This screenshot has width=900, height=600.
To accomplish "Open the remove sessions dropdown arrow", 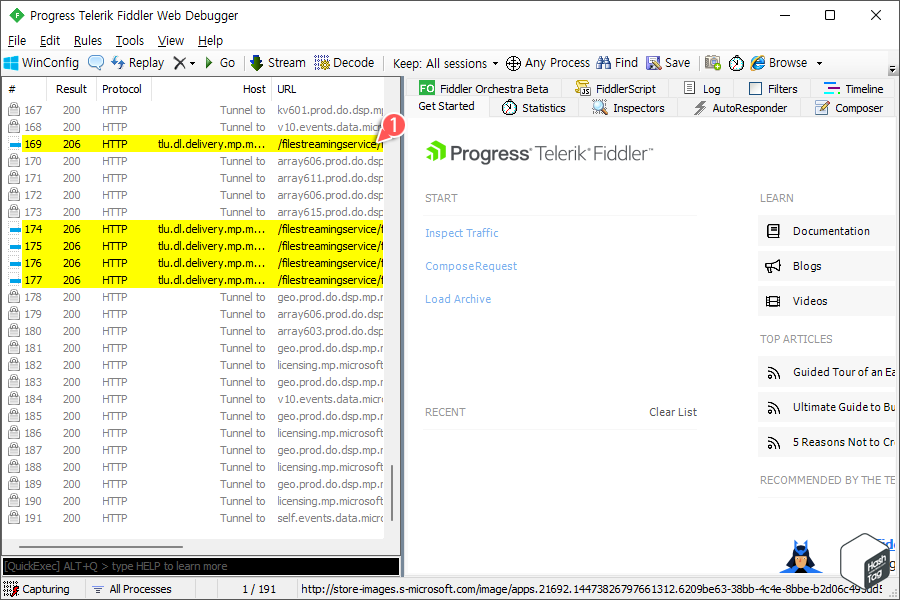I will [192, 63].
